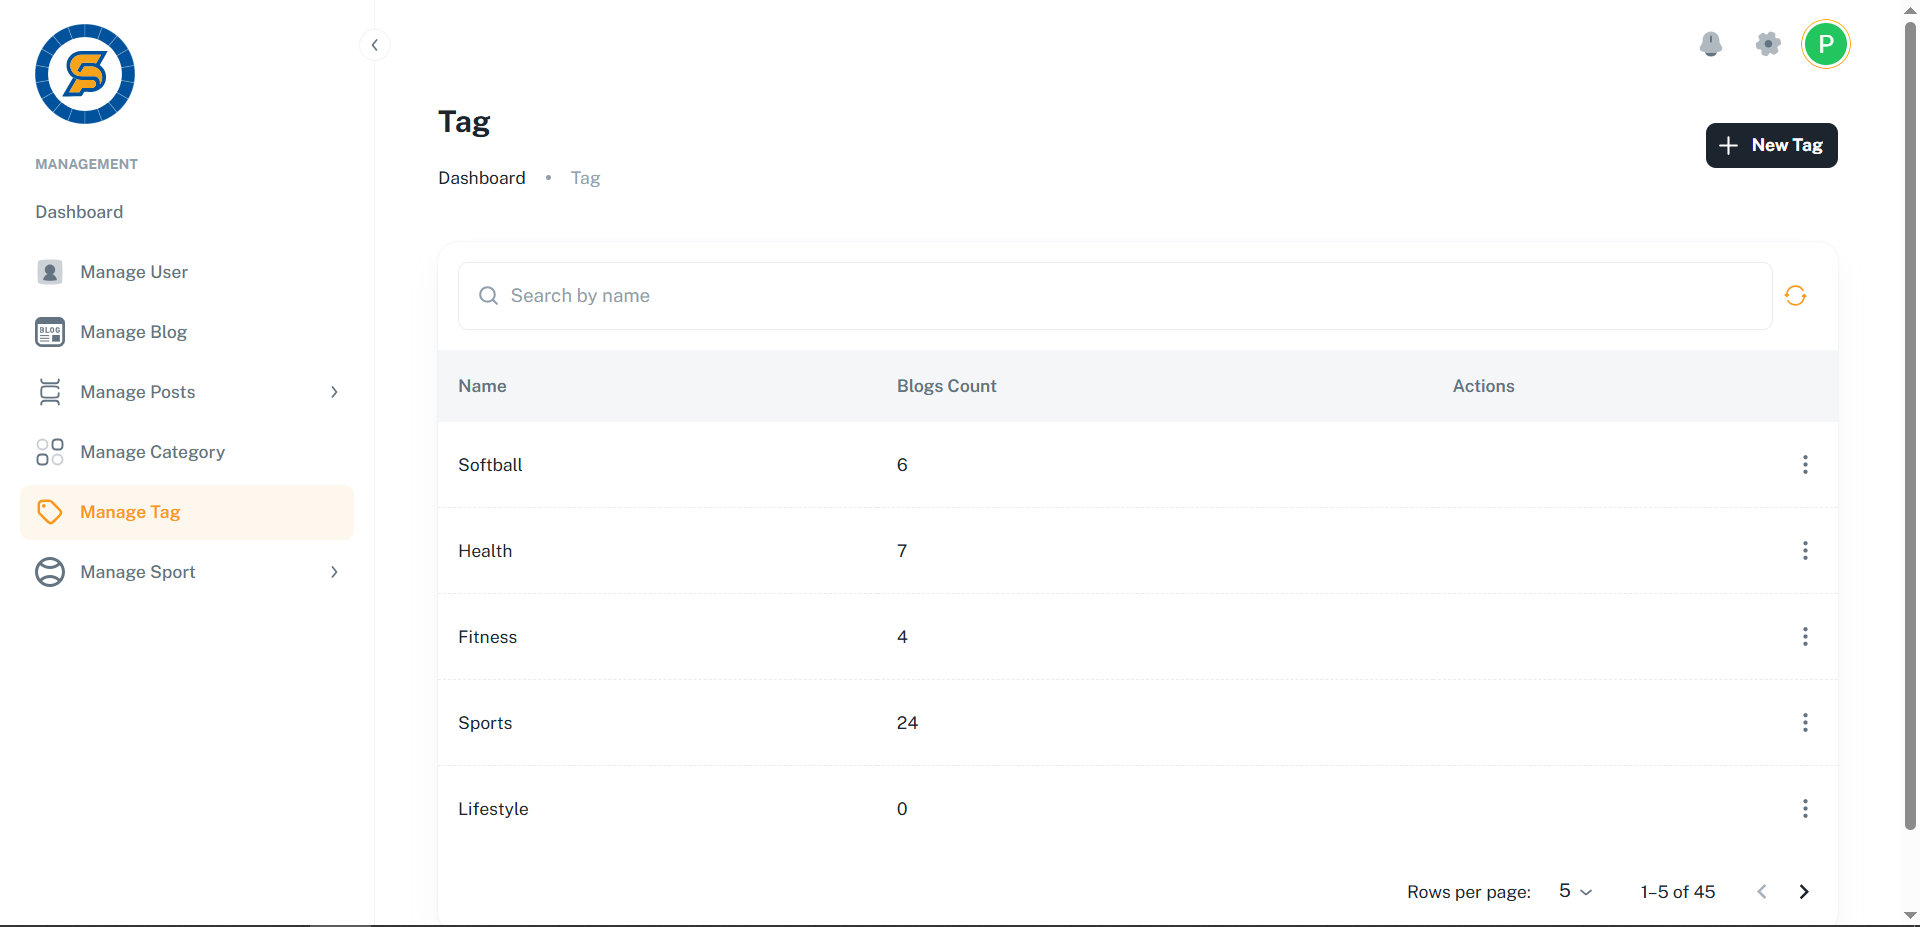
Task: Open Manage Category in sidebar
Action: [152, 452]
